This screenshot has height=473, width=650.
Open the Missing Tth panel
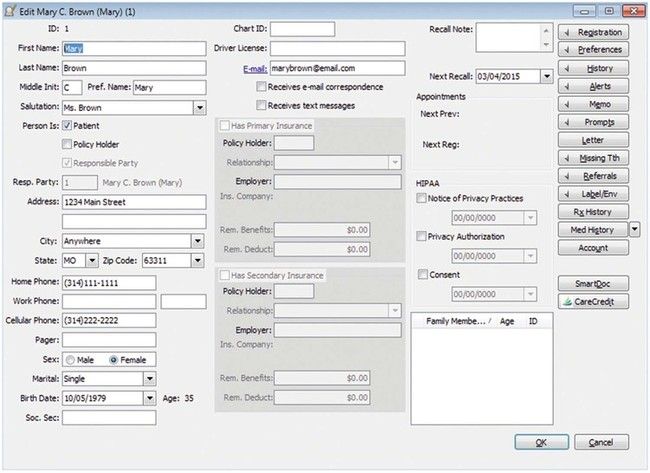click(x=592, y=158)
